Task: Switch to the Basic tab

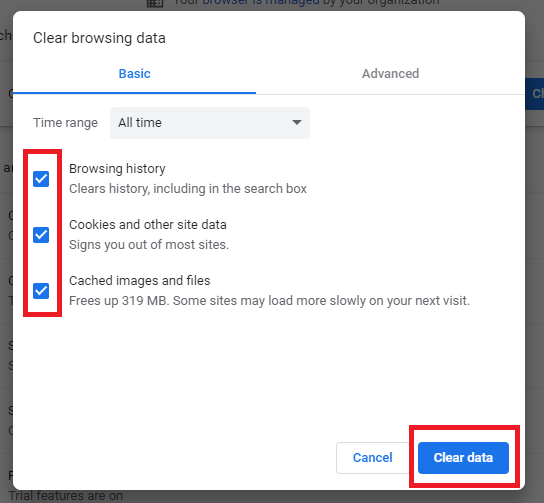Action: (x=134, y=74)
